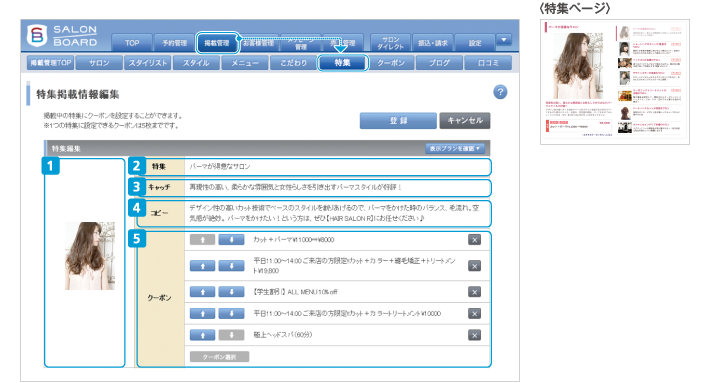Remove the カット+パーマ coupon
This screenshot has width=710, height=383.
475,239
